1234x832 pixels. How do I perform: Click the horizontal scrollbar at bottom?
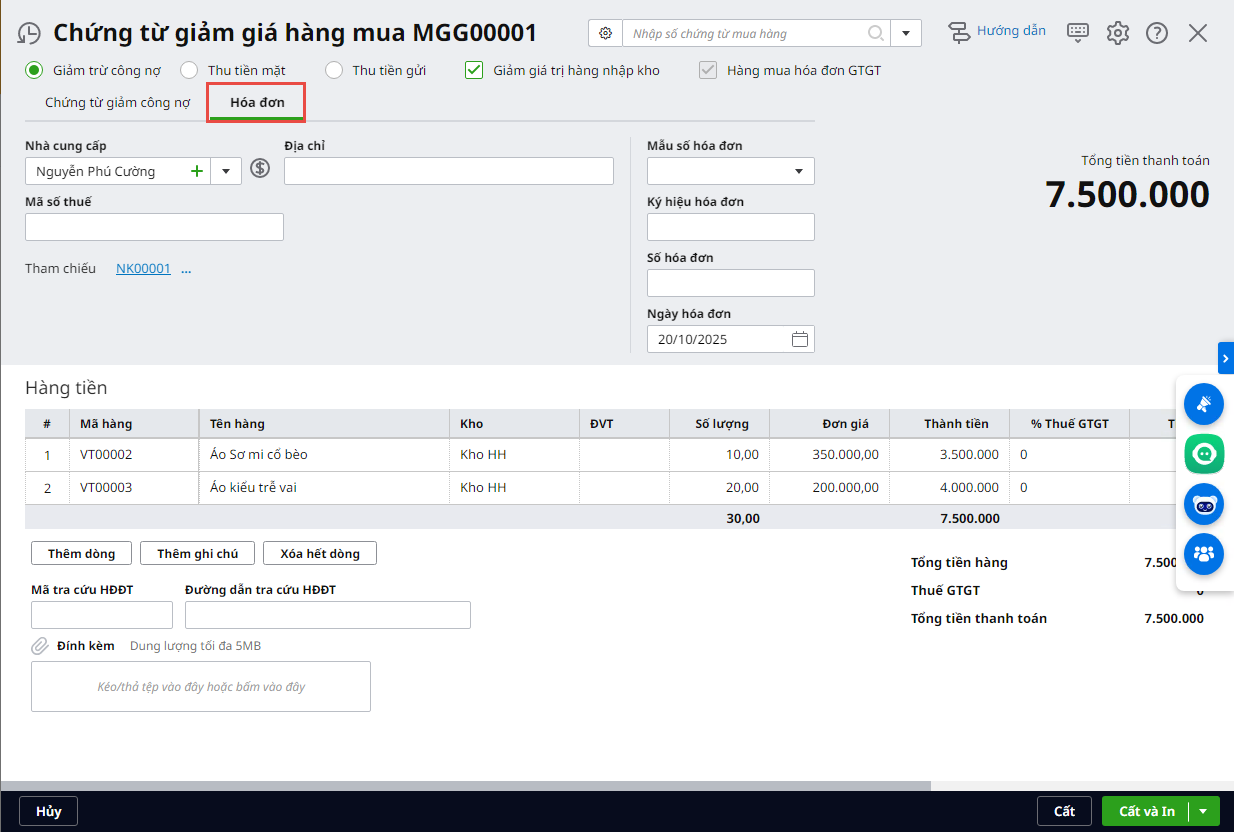(465, 786)
